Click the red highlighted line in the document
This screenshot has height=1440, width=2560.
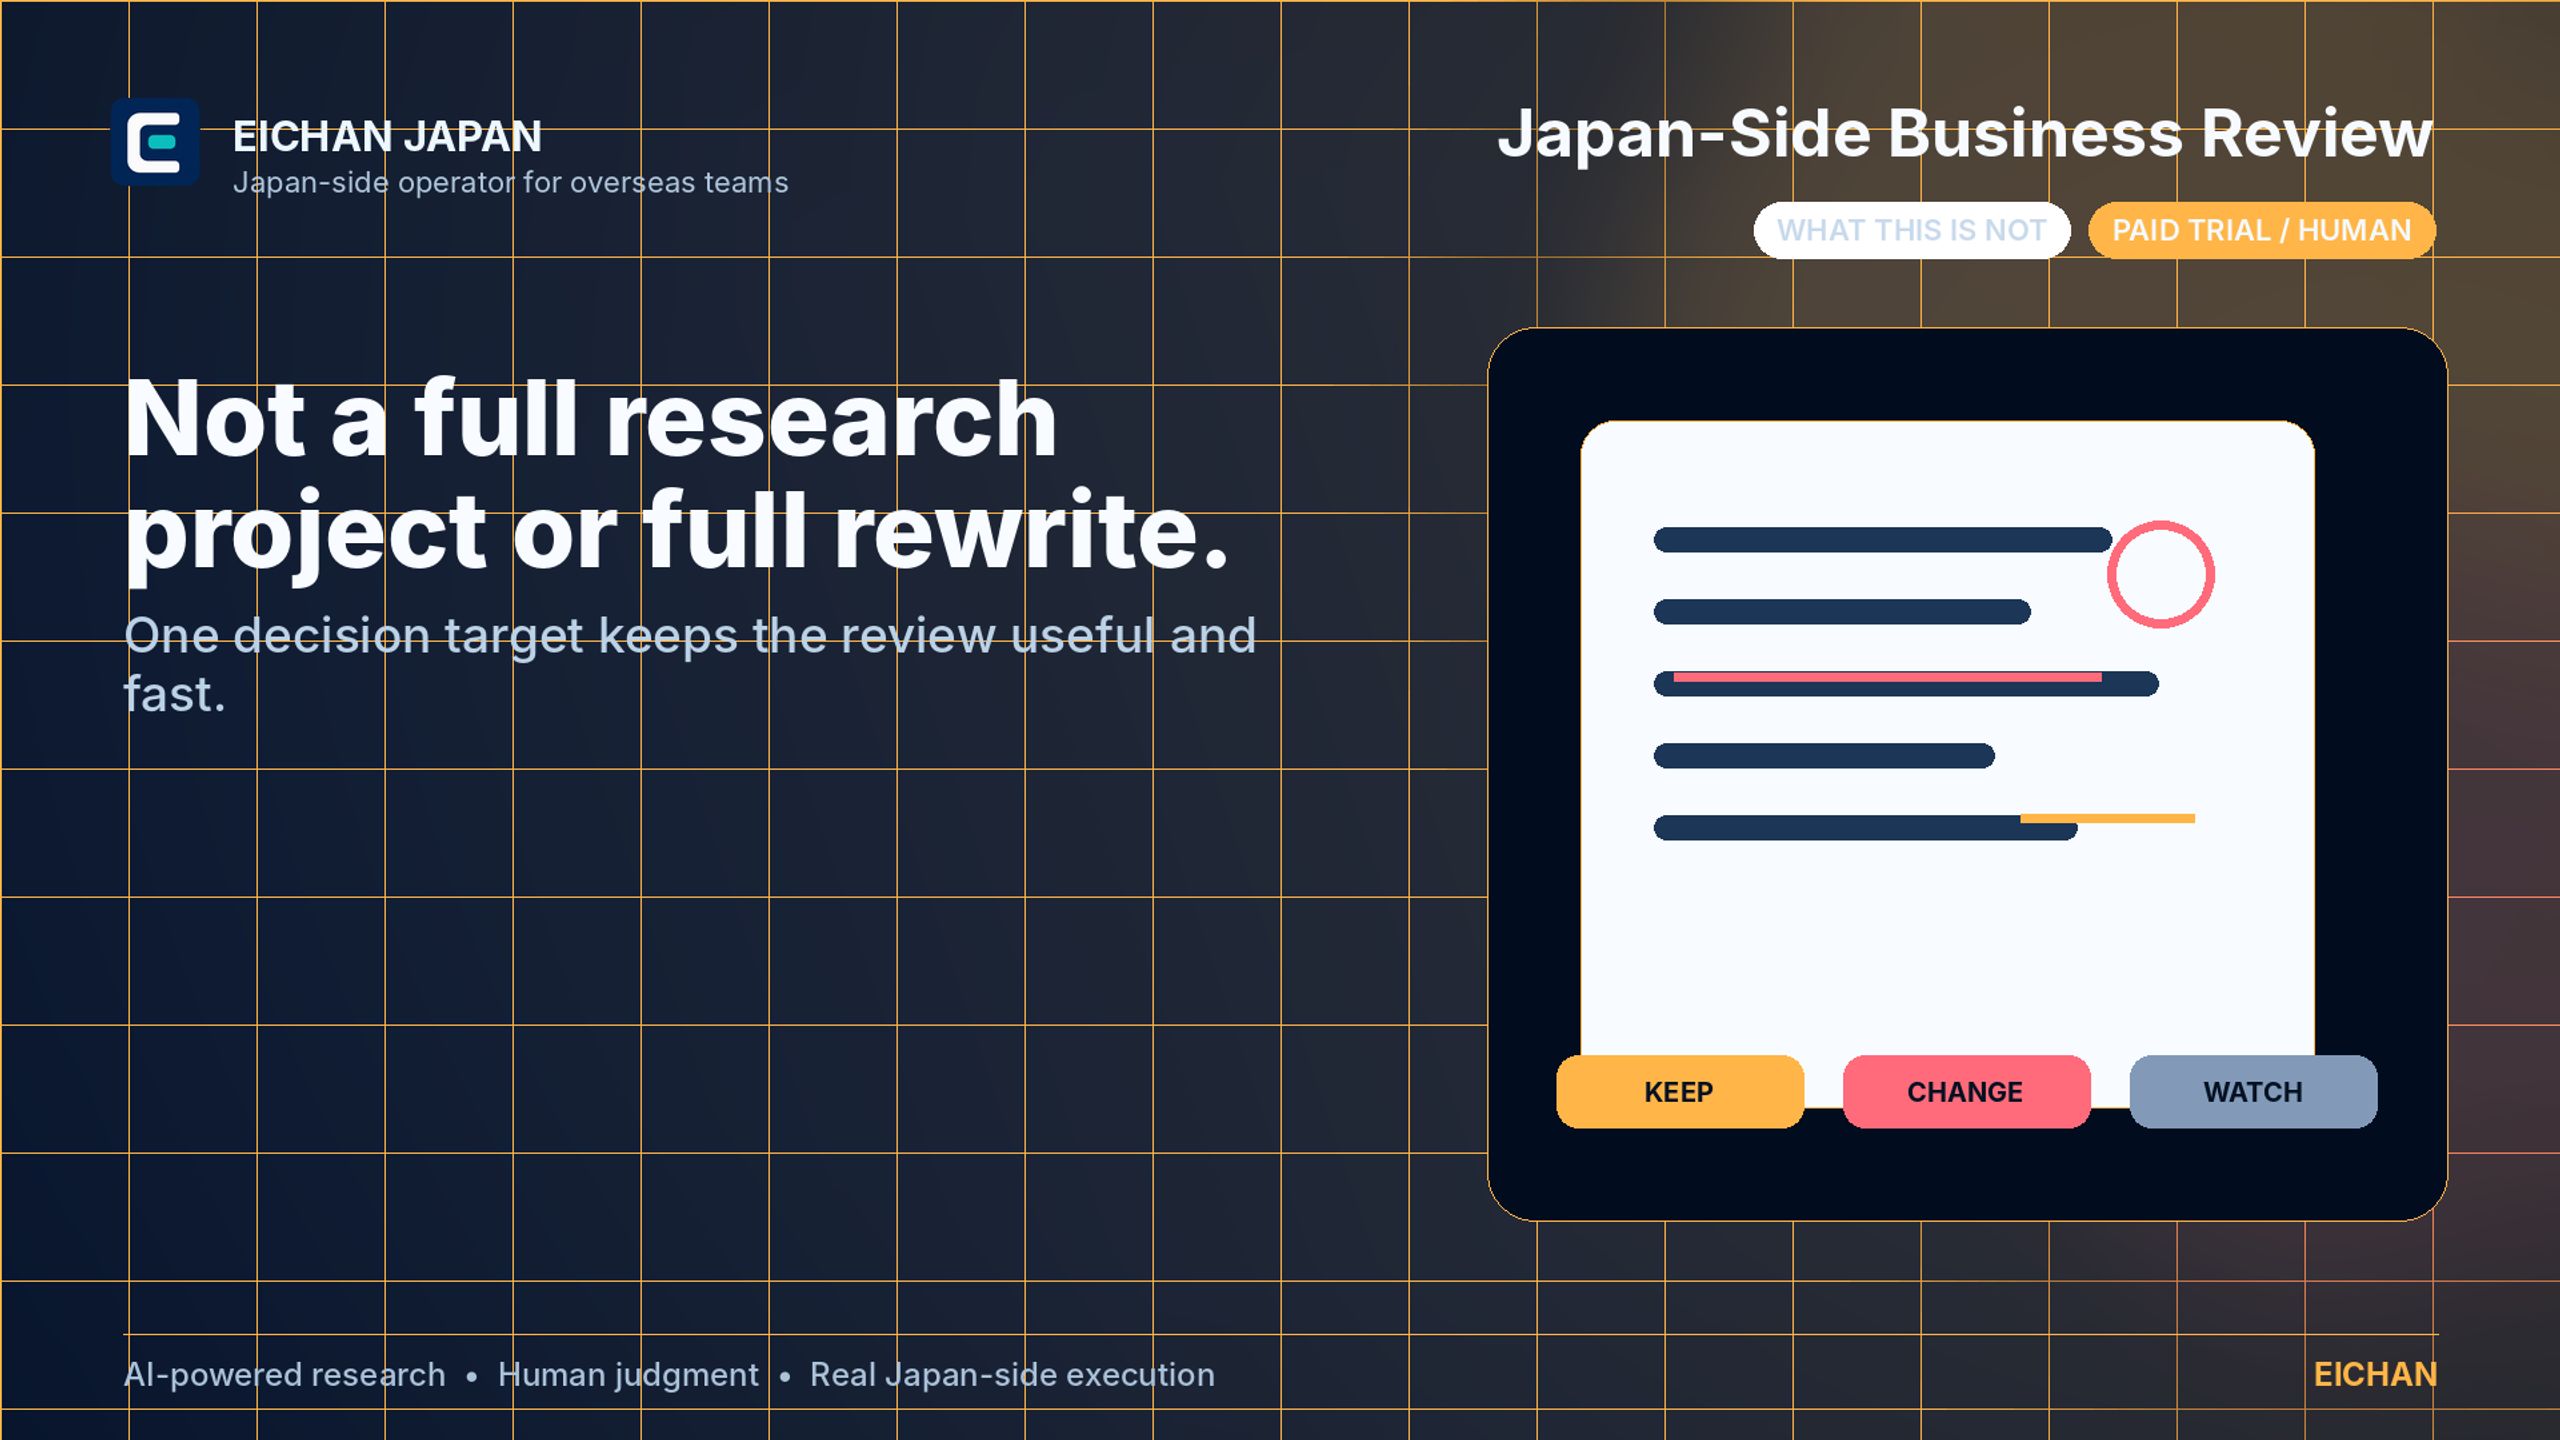[x=1887, y=677]
